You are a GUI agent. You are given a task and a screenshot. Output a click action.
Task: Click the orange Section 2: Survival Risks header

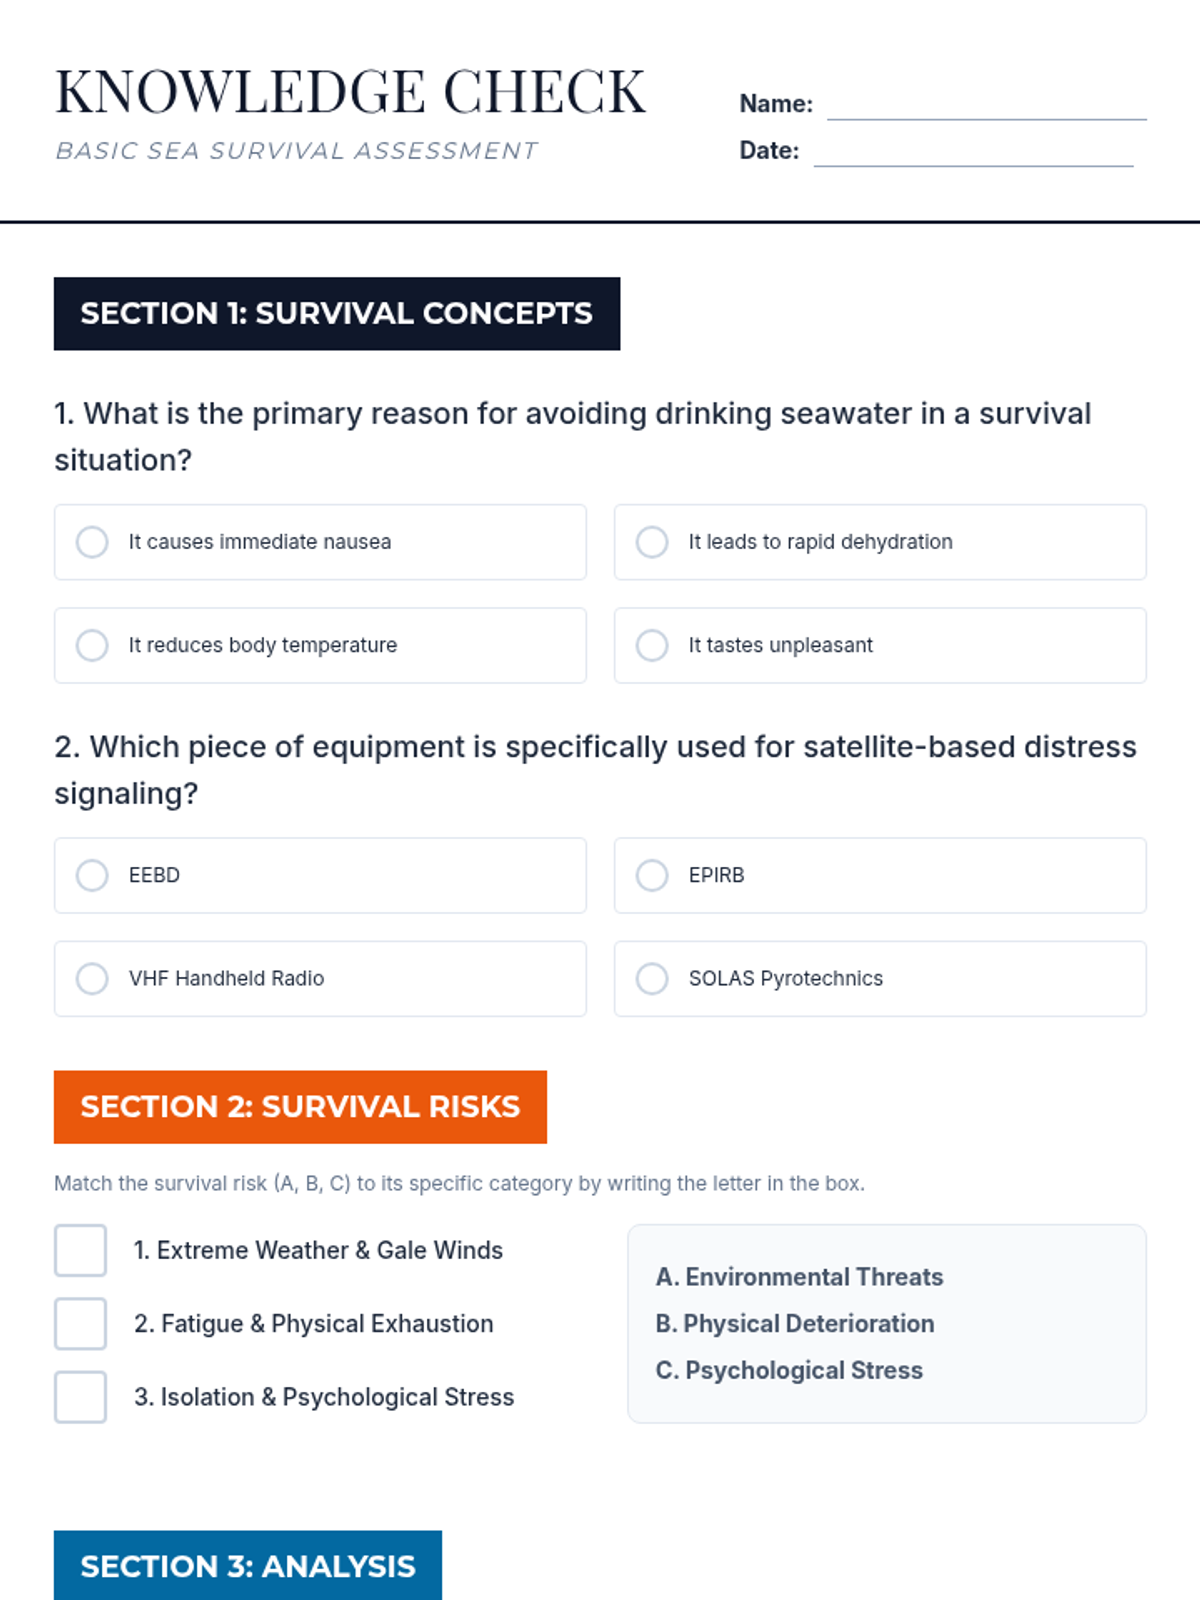click(x=300, y=1107)
